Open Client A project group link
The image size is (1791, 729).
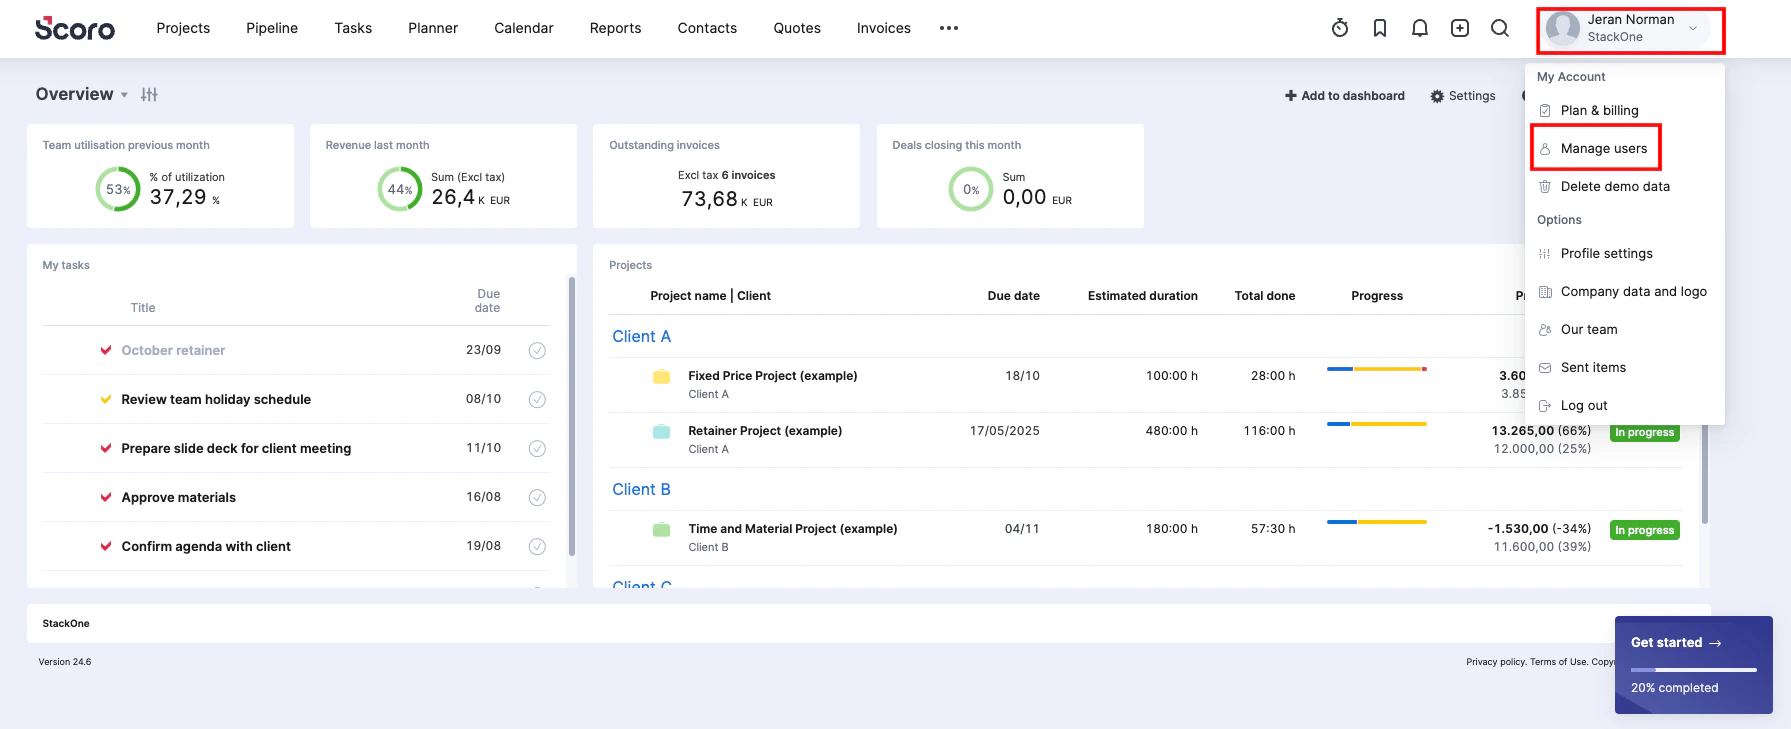pyautogui.click(x=641, y=337)
